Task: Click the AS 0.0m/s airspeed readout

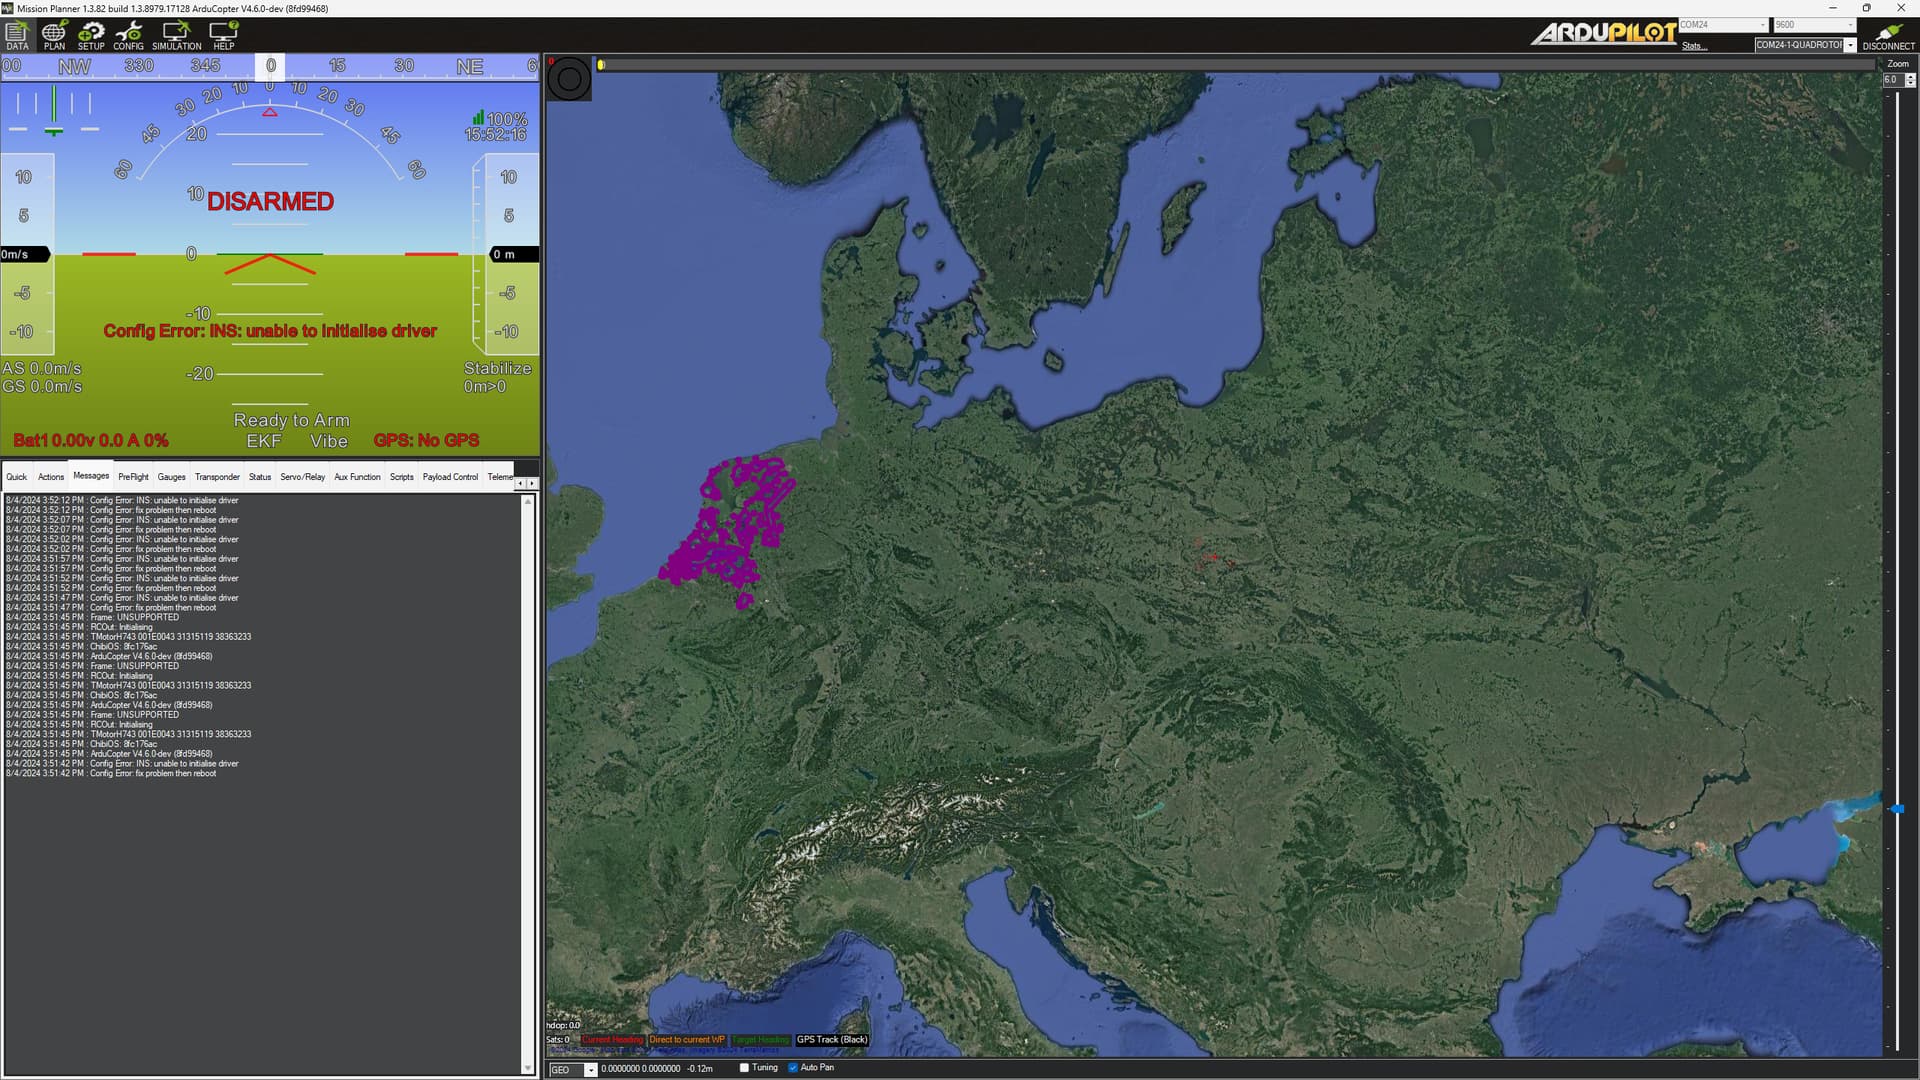Action: tap(42, 368)
